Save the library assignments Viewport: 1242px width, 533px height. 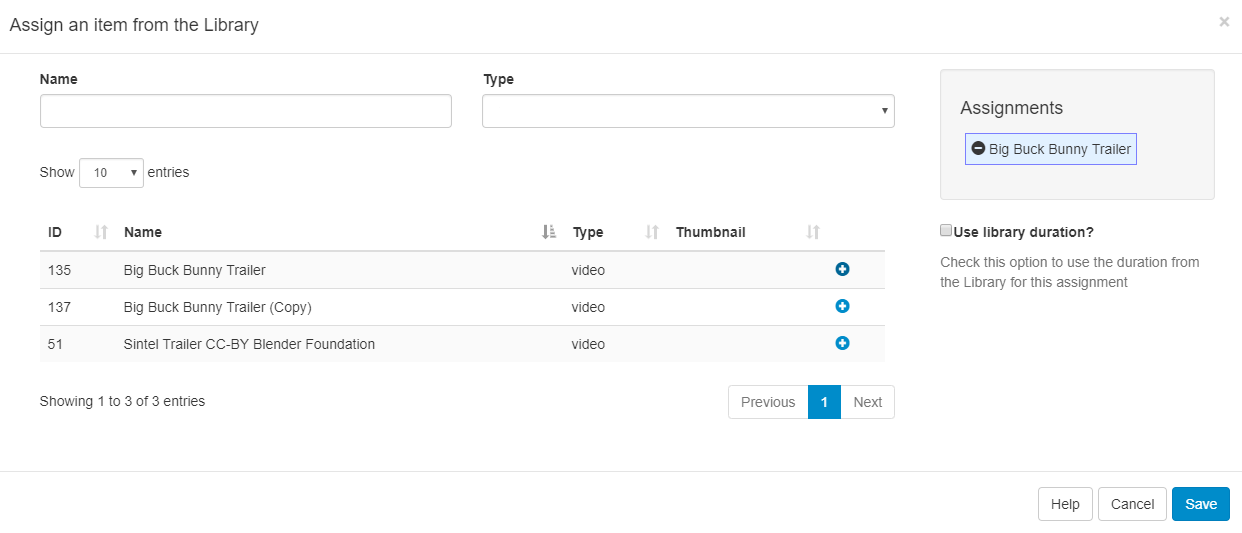pos(1200,504)
